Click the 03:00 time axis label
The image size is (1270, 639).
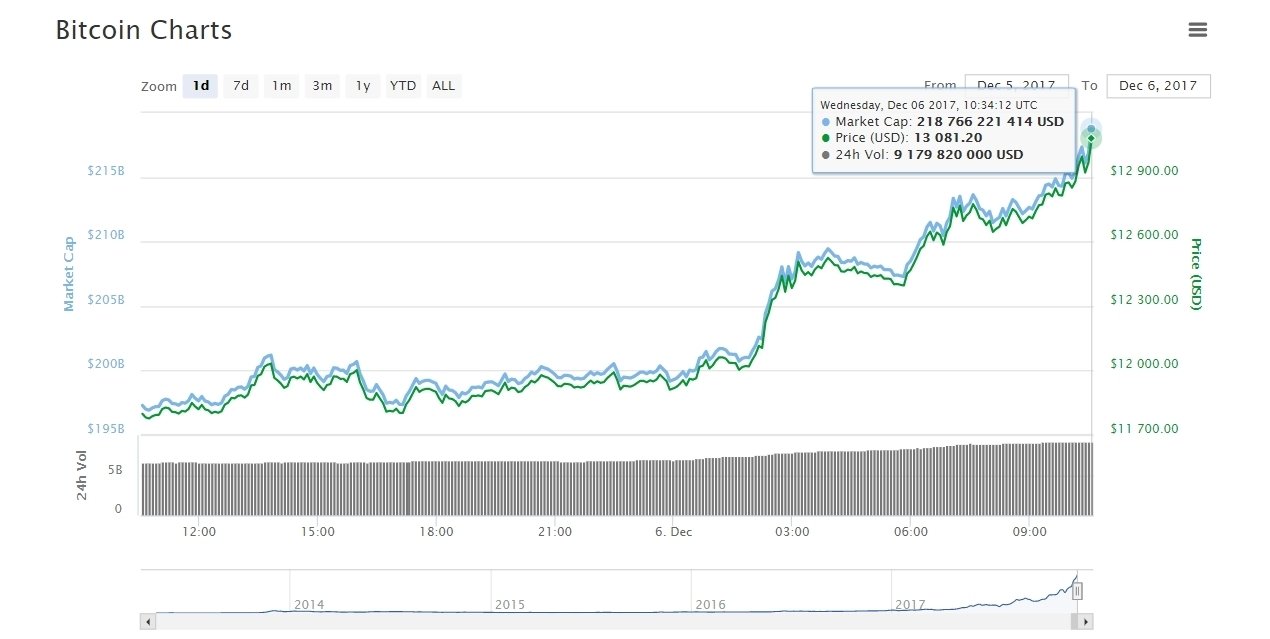[x=792, y=532]
